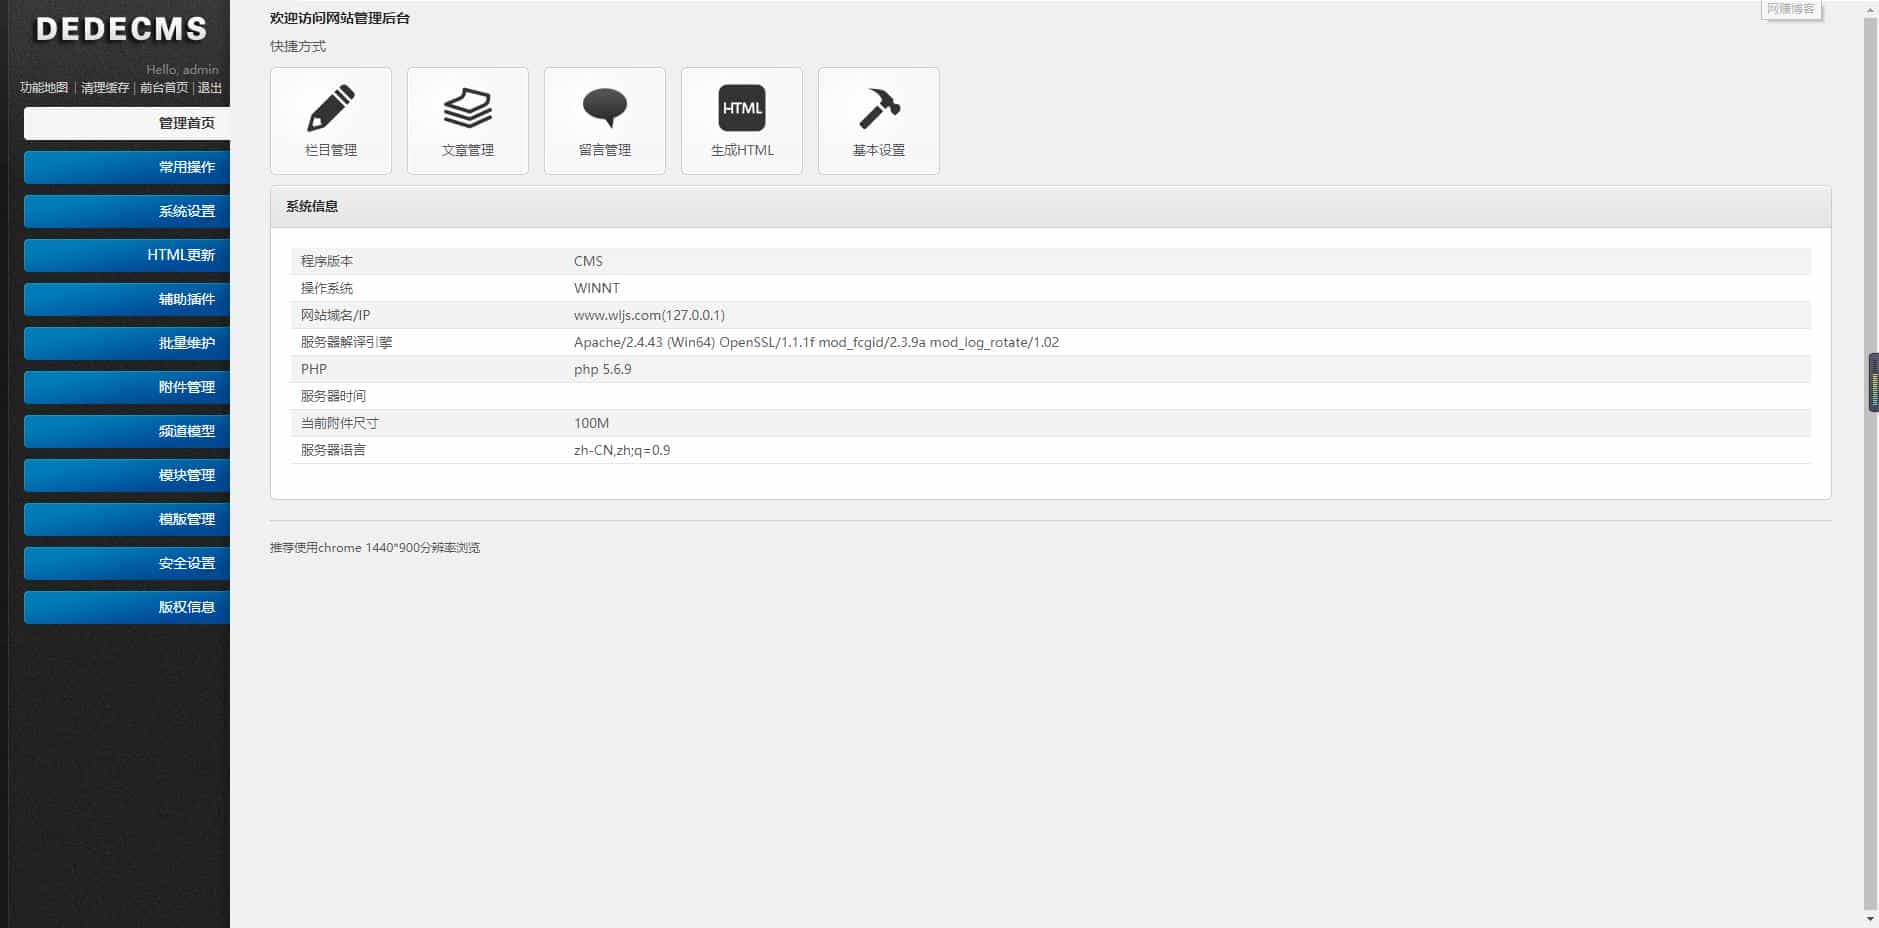1879x928 pixels.
Task: Click the 系统信息 panel header
Action: [1050, 207]
